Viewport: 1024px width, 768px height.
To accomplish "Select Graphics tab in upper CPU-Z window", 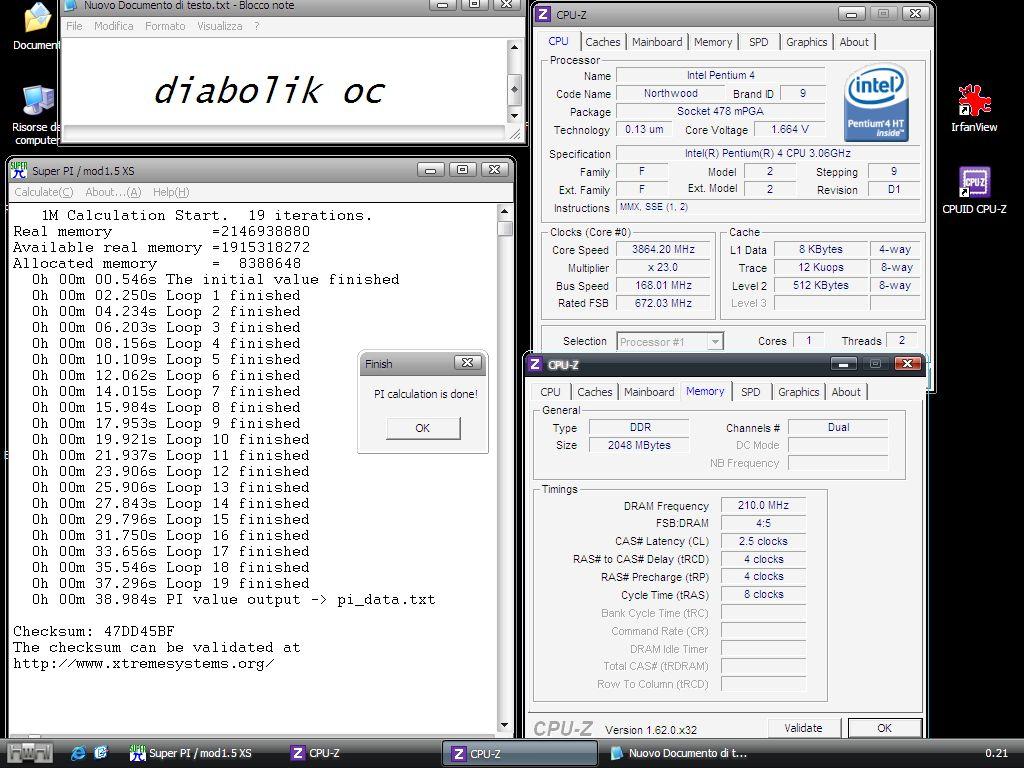I will 807,42.
